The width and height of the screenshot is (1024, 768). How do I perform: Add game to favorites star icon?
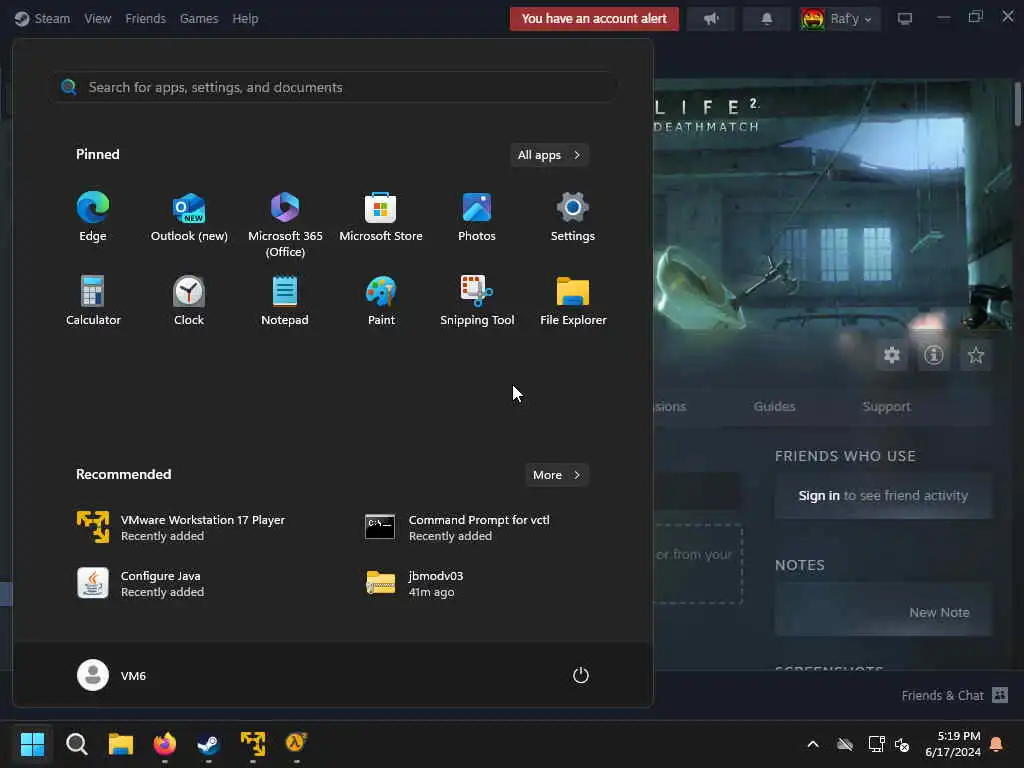click(x=976, y=355)
